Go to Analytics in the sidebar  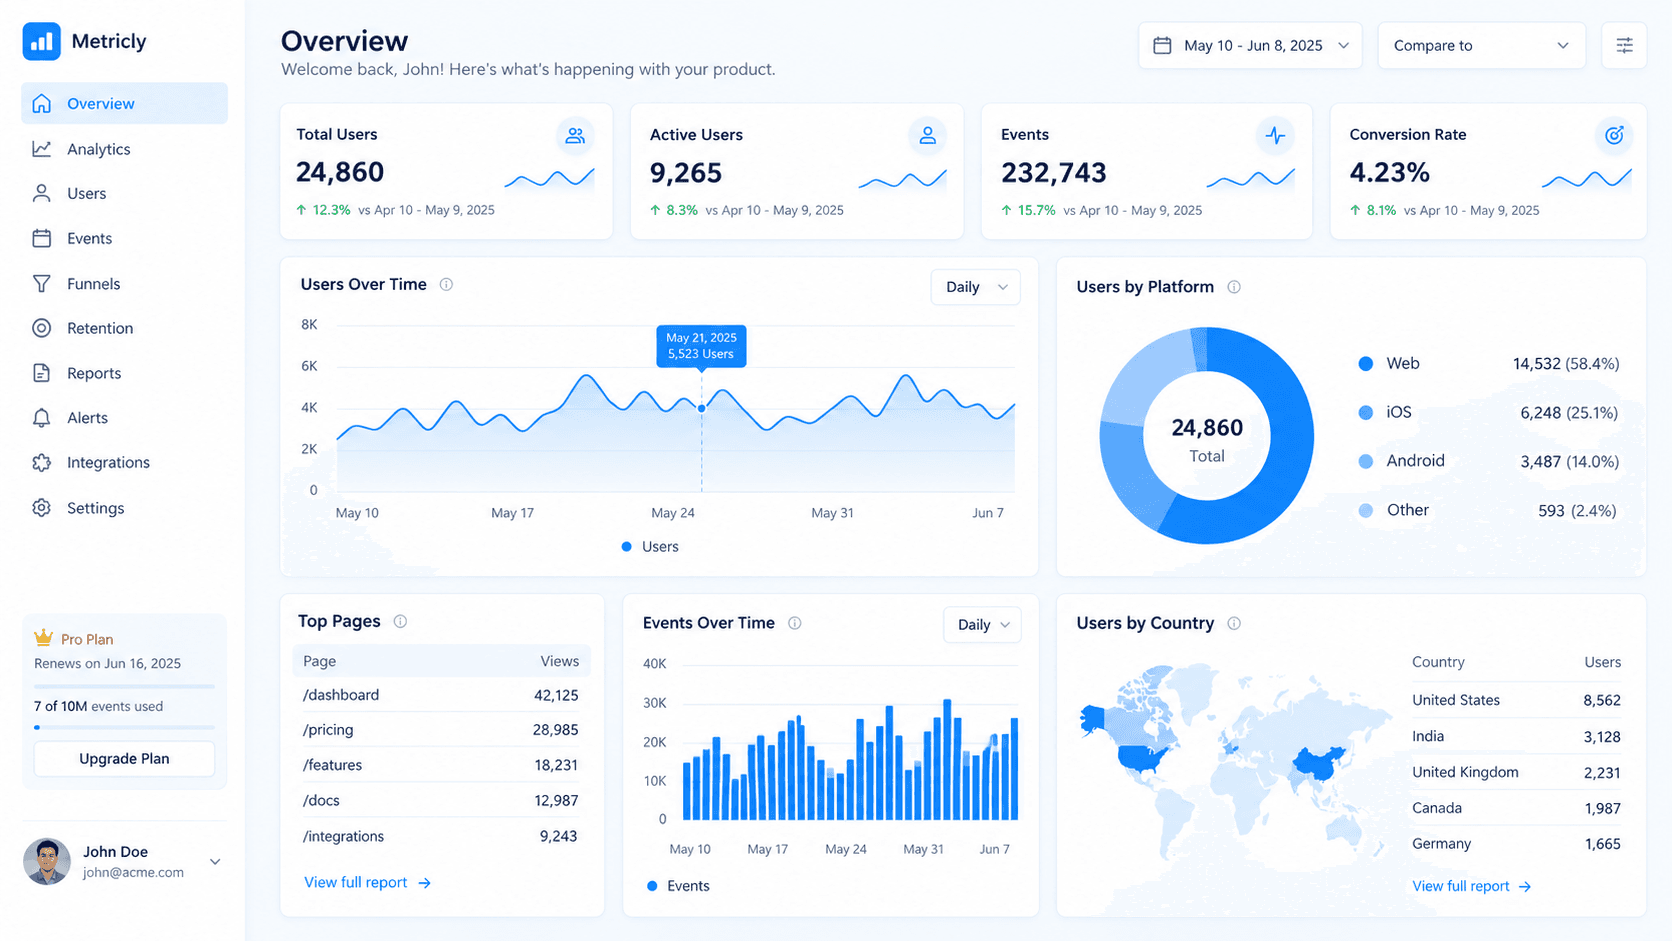124,149
